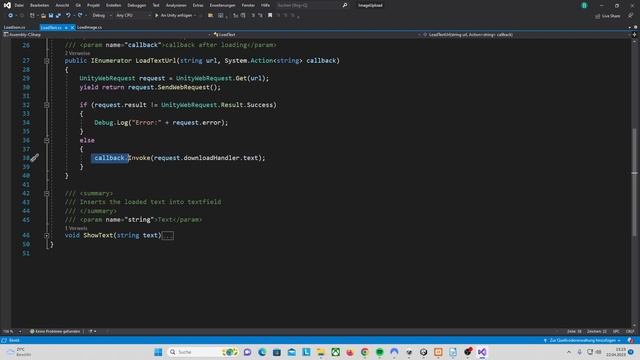Image resolution: width=640 pixels, height=360 pixels.
Task: Click the vertical editor scrollbar
Action: pos(635,182)
